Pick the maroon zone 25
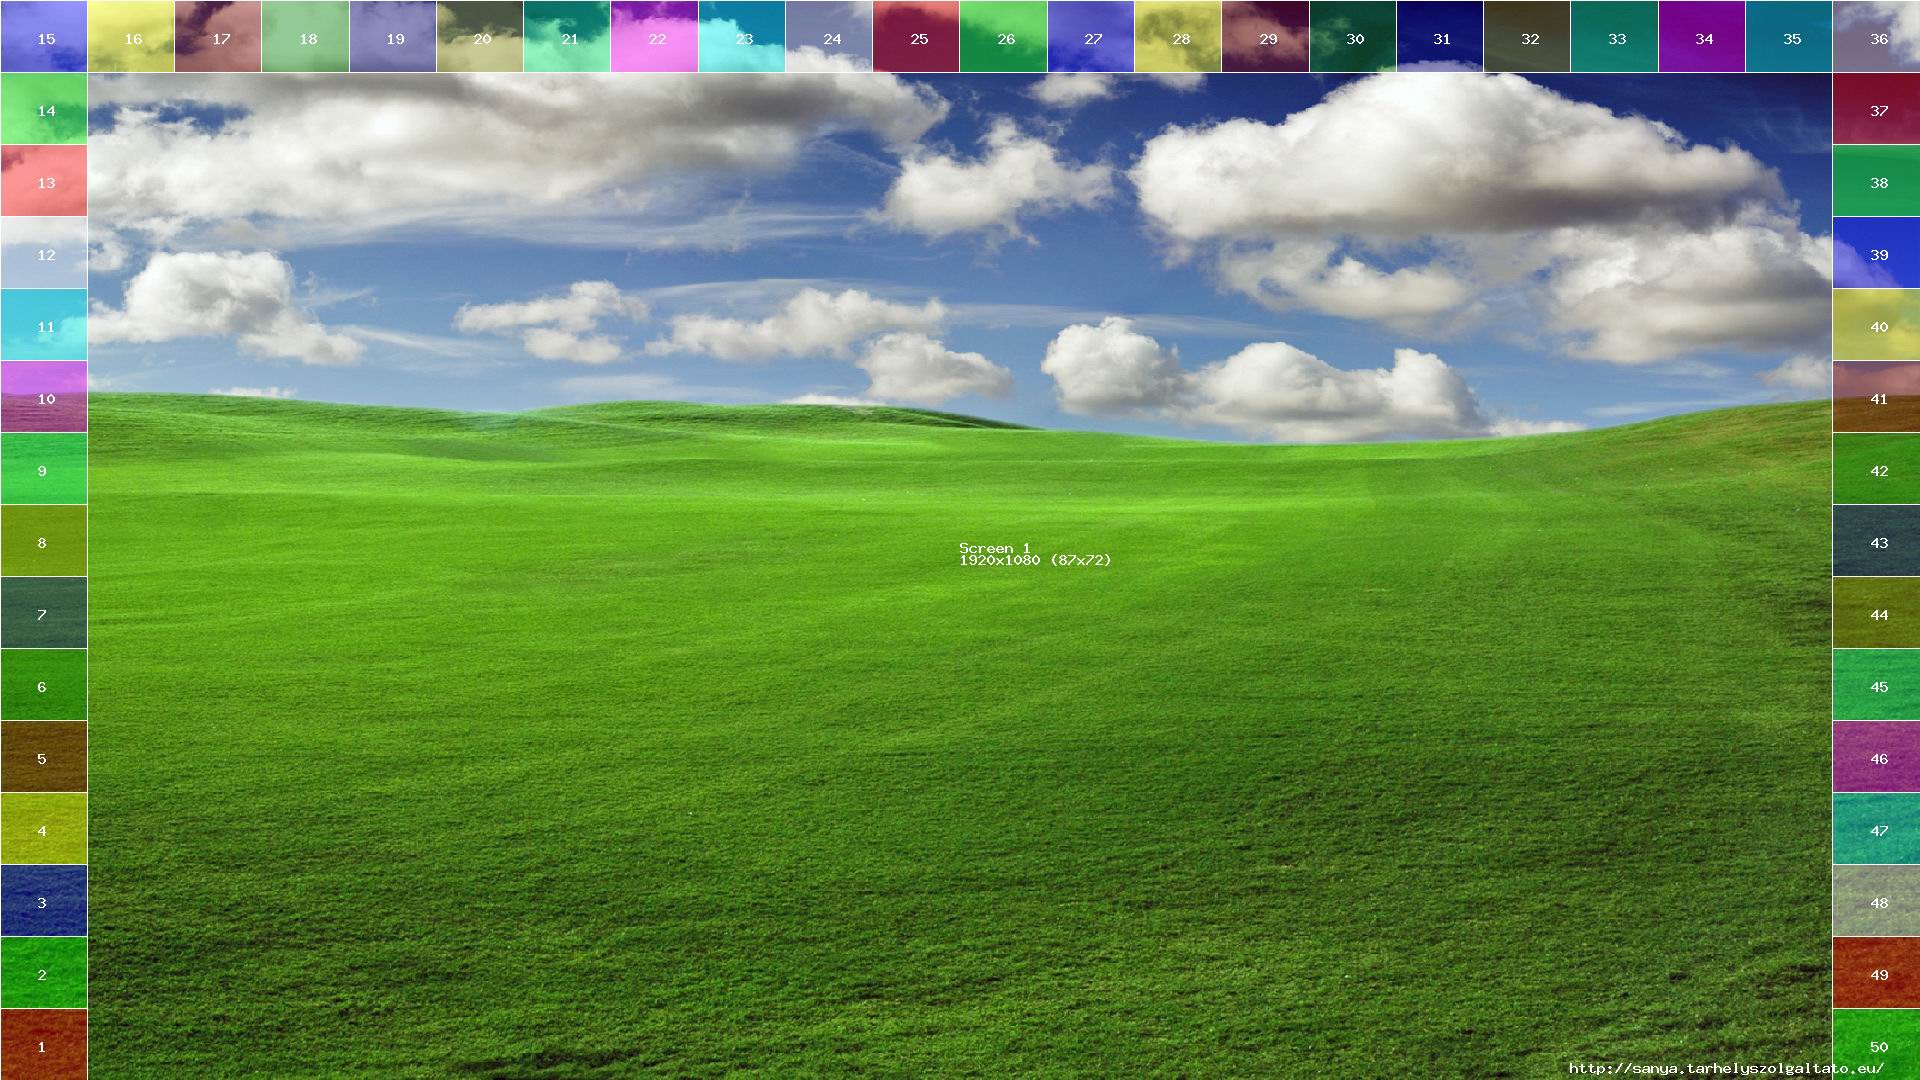 [x=916, y=36]
